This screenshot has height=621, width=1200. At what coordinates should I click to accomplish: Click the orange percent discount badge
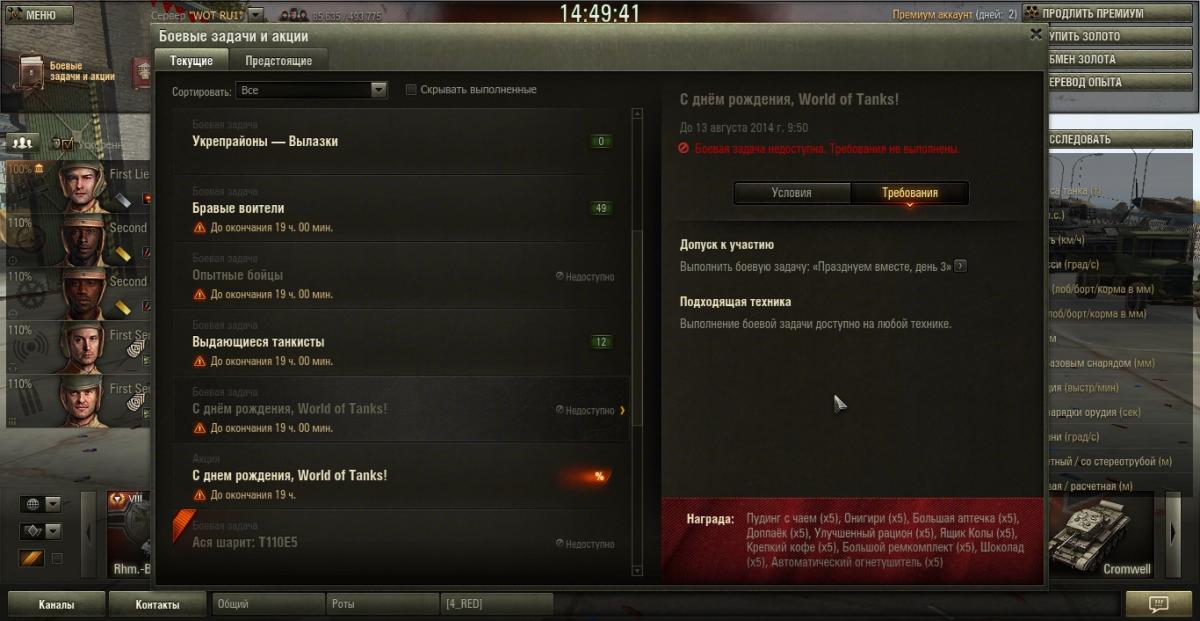click(599, 476)
